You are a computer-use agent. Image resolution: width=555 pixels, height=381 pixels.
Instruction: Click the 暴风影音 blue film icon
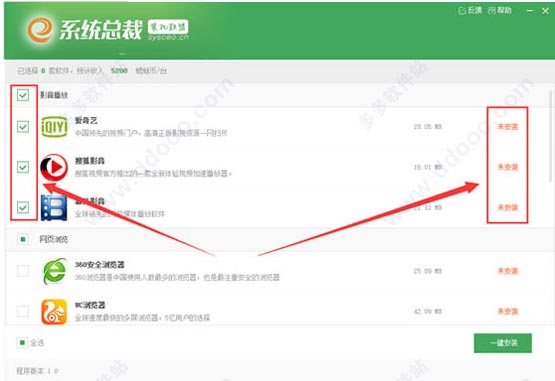(54, 207)
